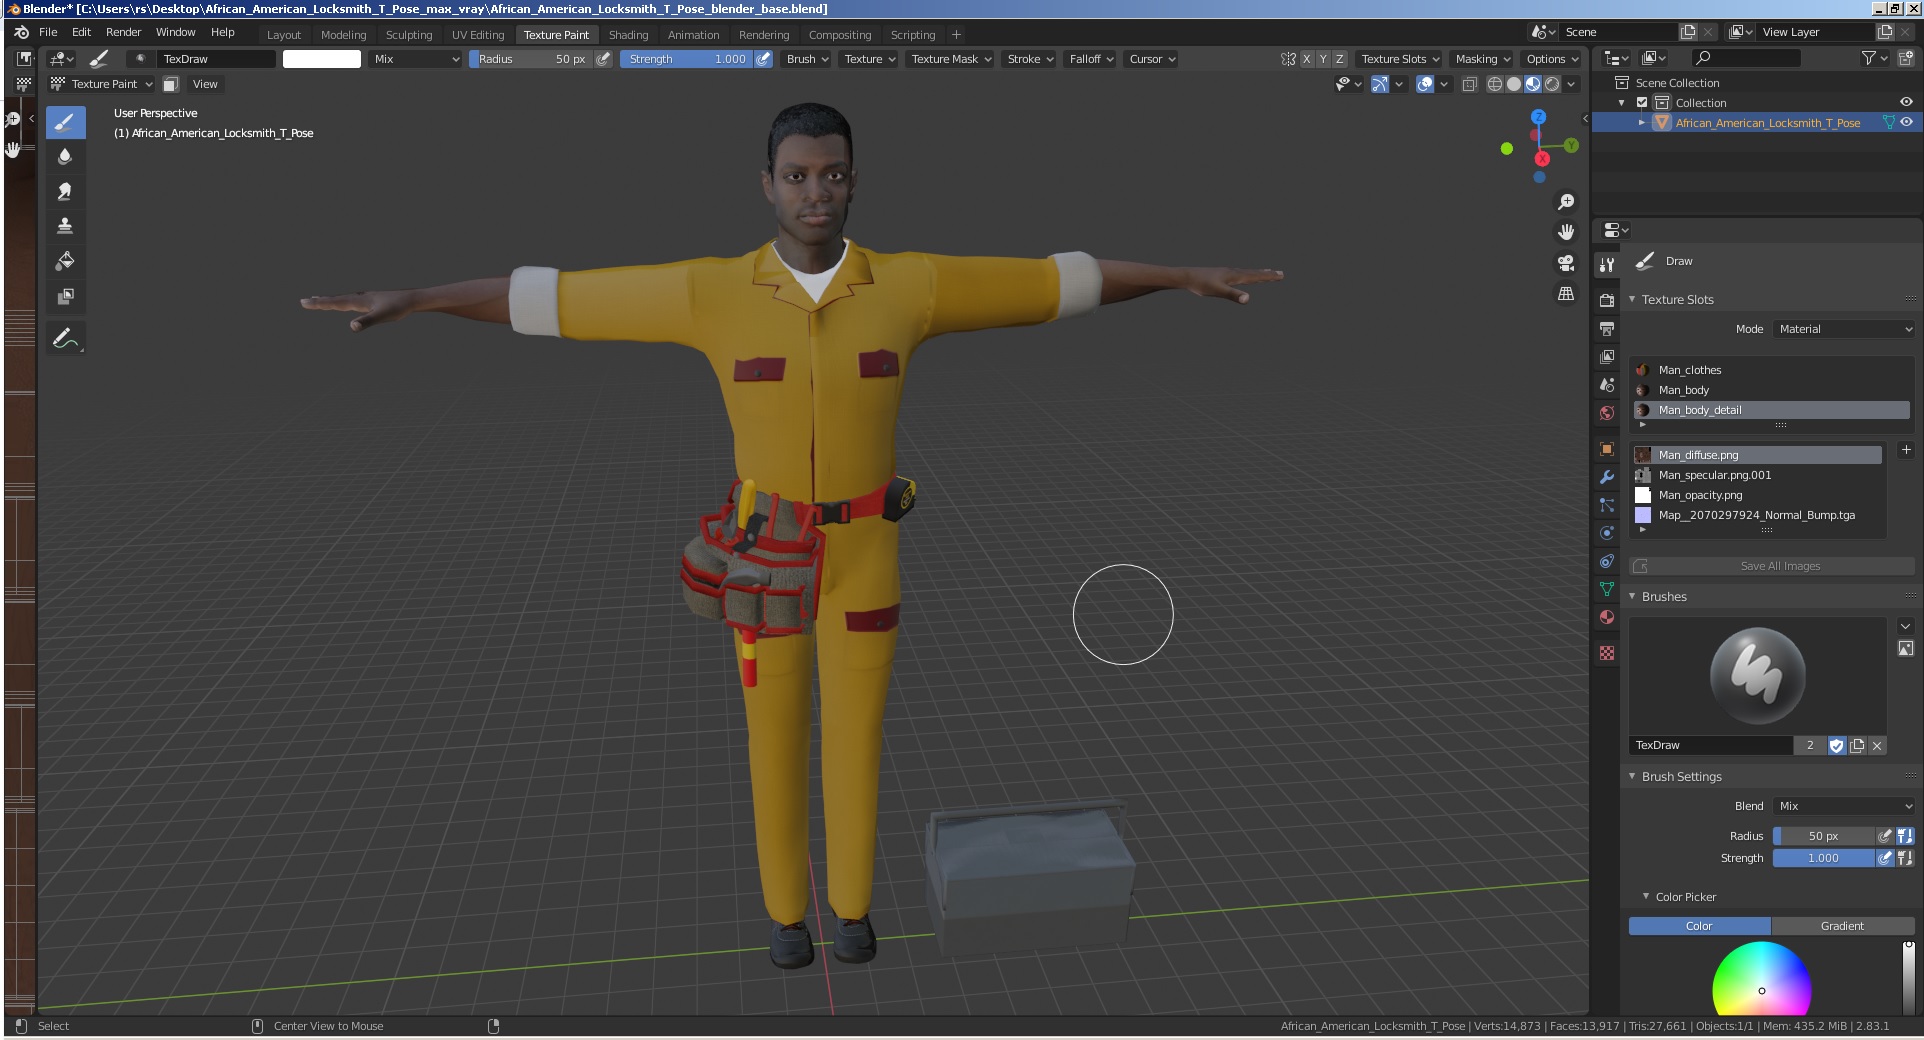1924x1040 pixels.
Task: Hide Collection with its eye icon
Action: click(x=1906, y=103)
